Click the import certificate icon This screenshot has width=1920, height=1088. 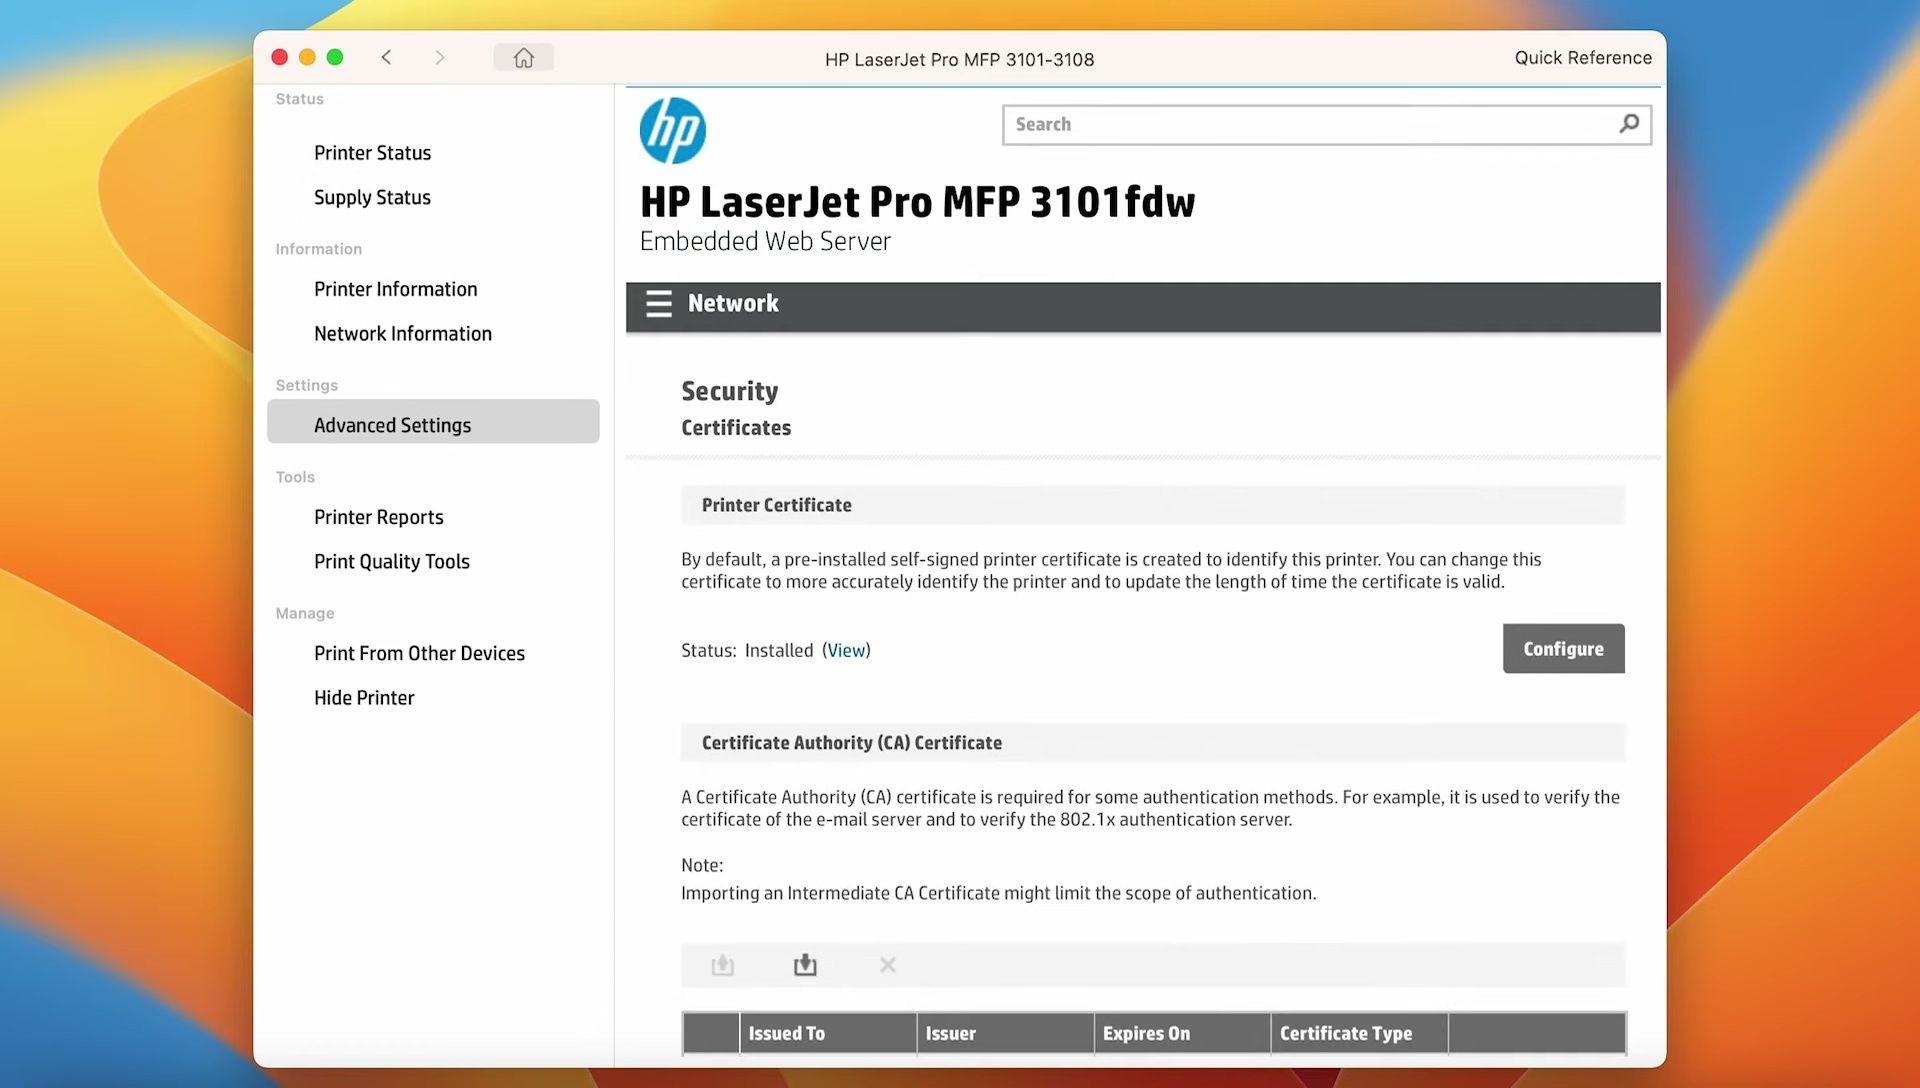click(805, 965)
